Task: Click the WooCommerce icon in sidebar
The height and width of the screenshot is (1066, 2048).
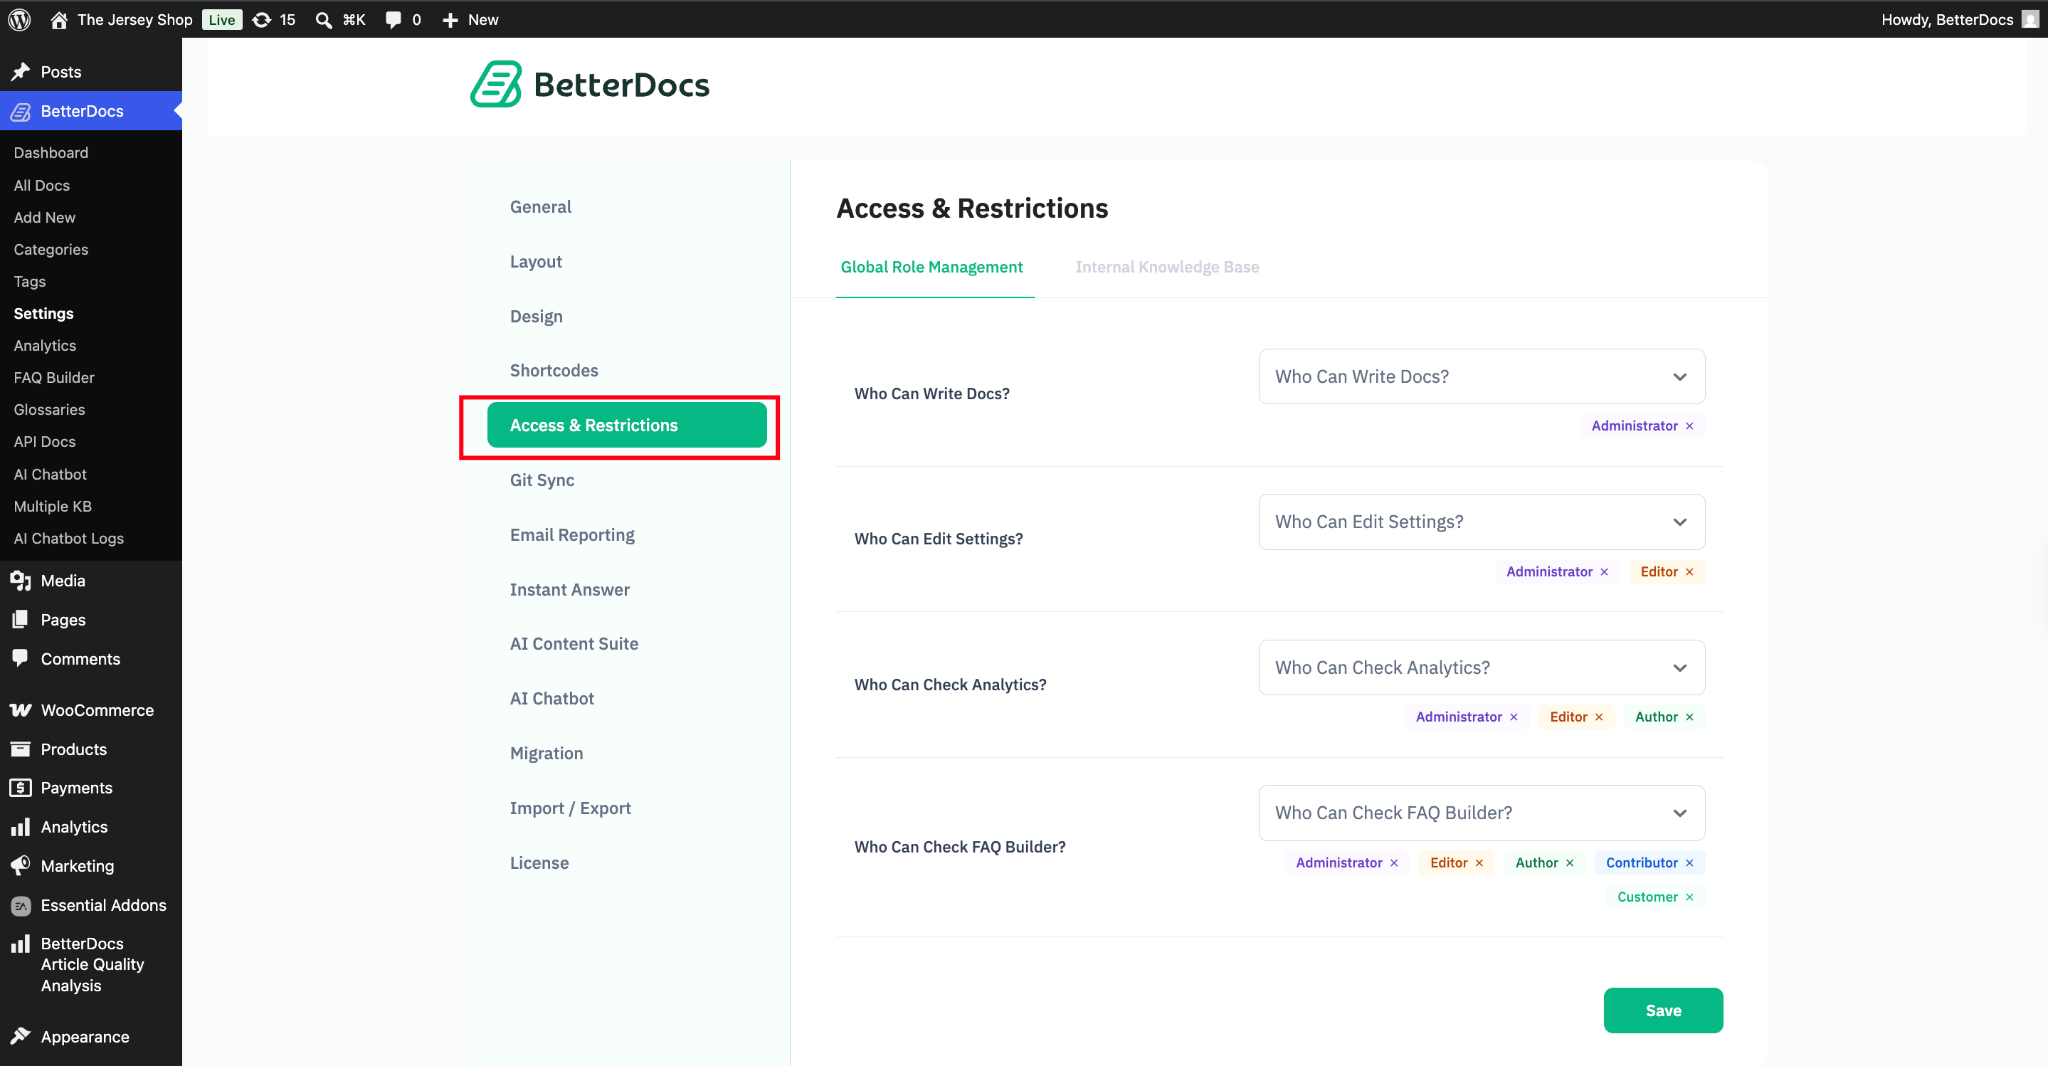Action: coord(20,710)
